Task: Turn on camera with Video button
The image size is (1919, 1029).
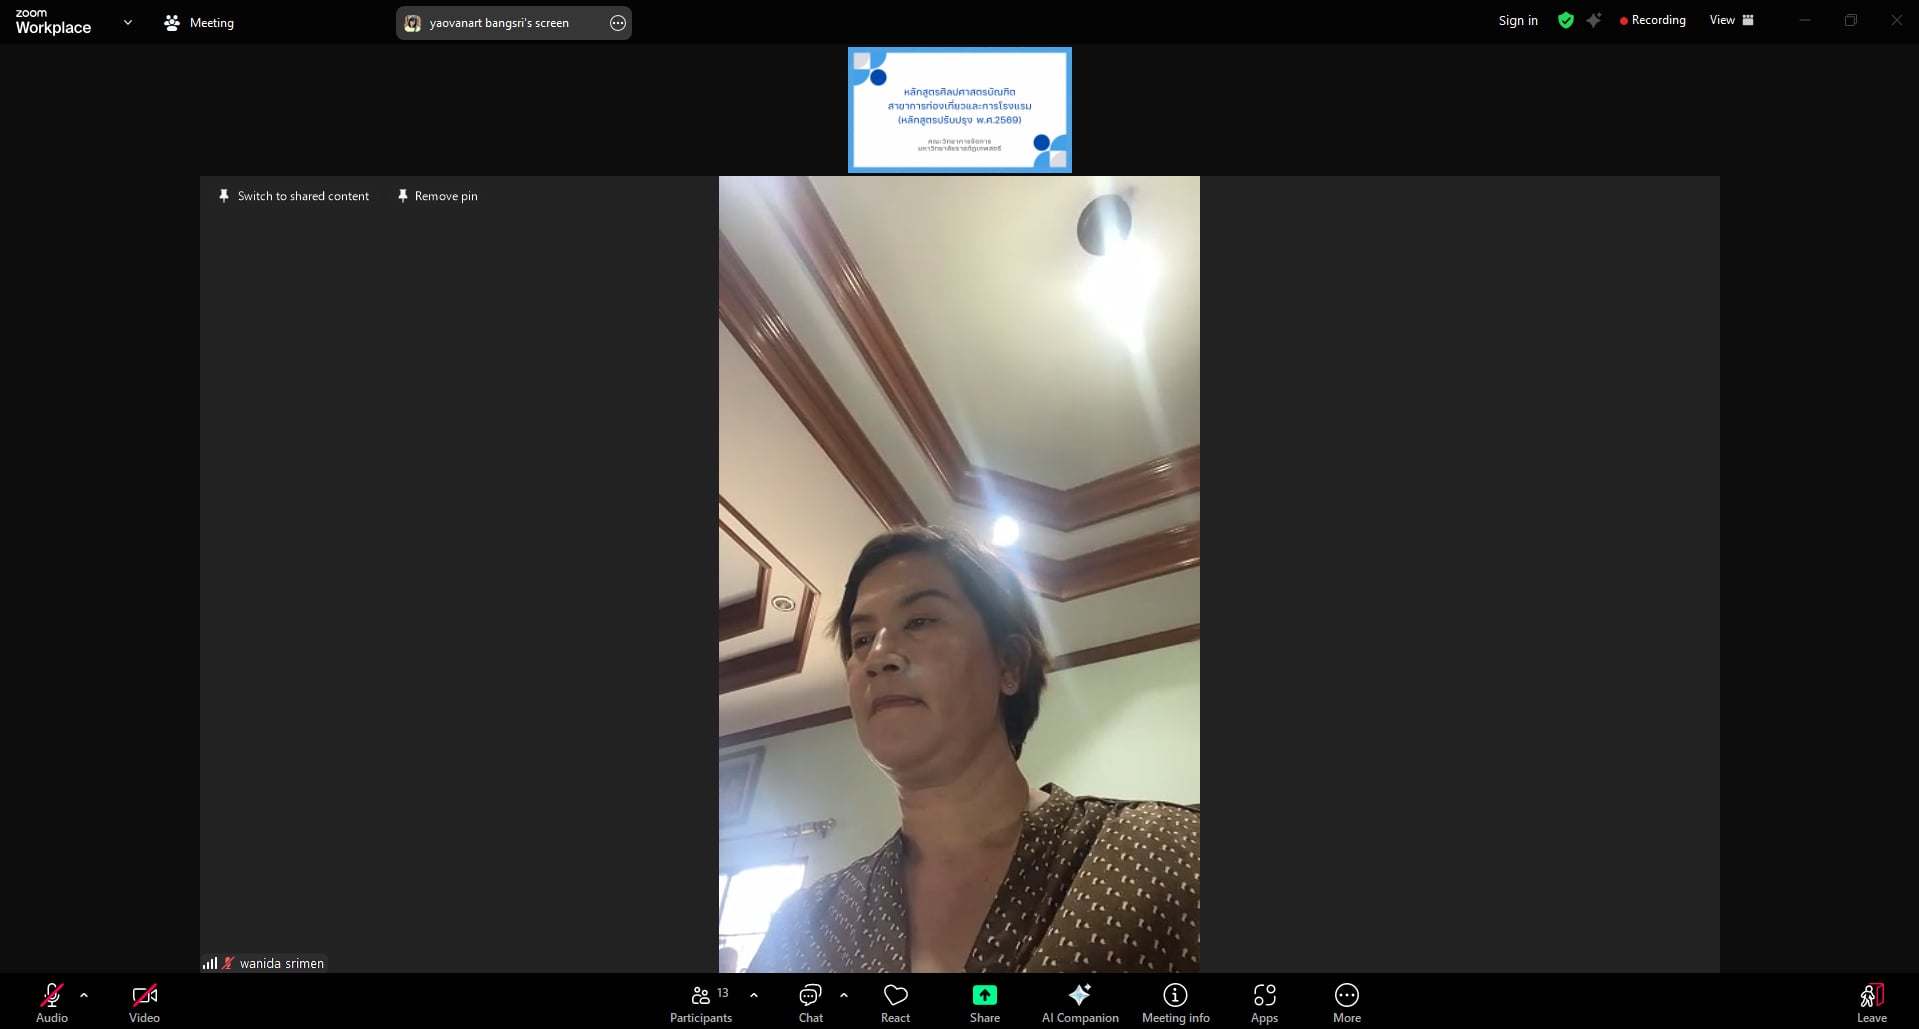Action: coord(144,1003)
